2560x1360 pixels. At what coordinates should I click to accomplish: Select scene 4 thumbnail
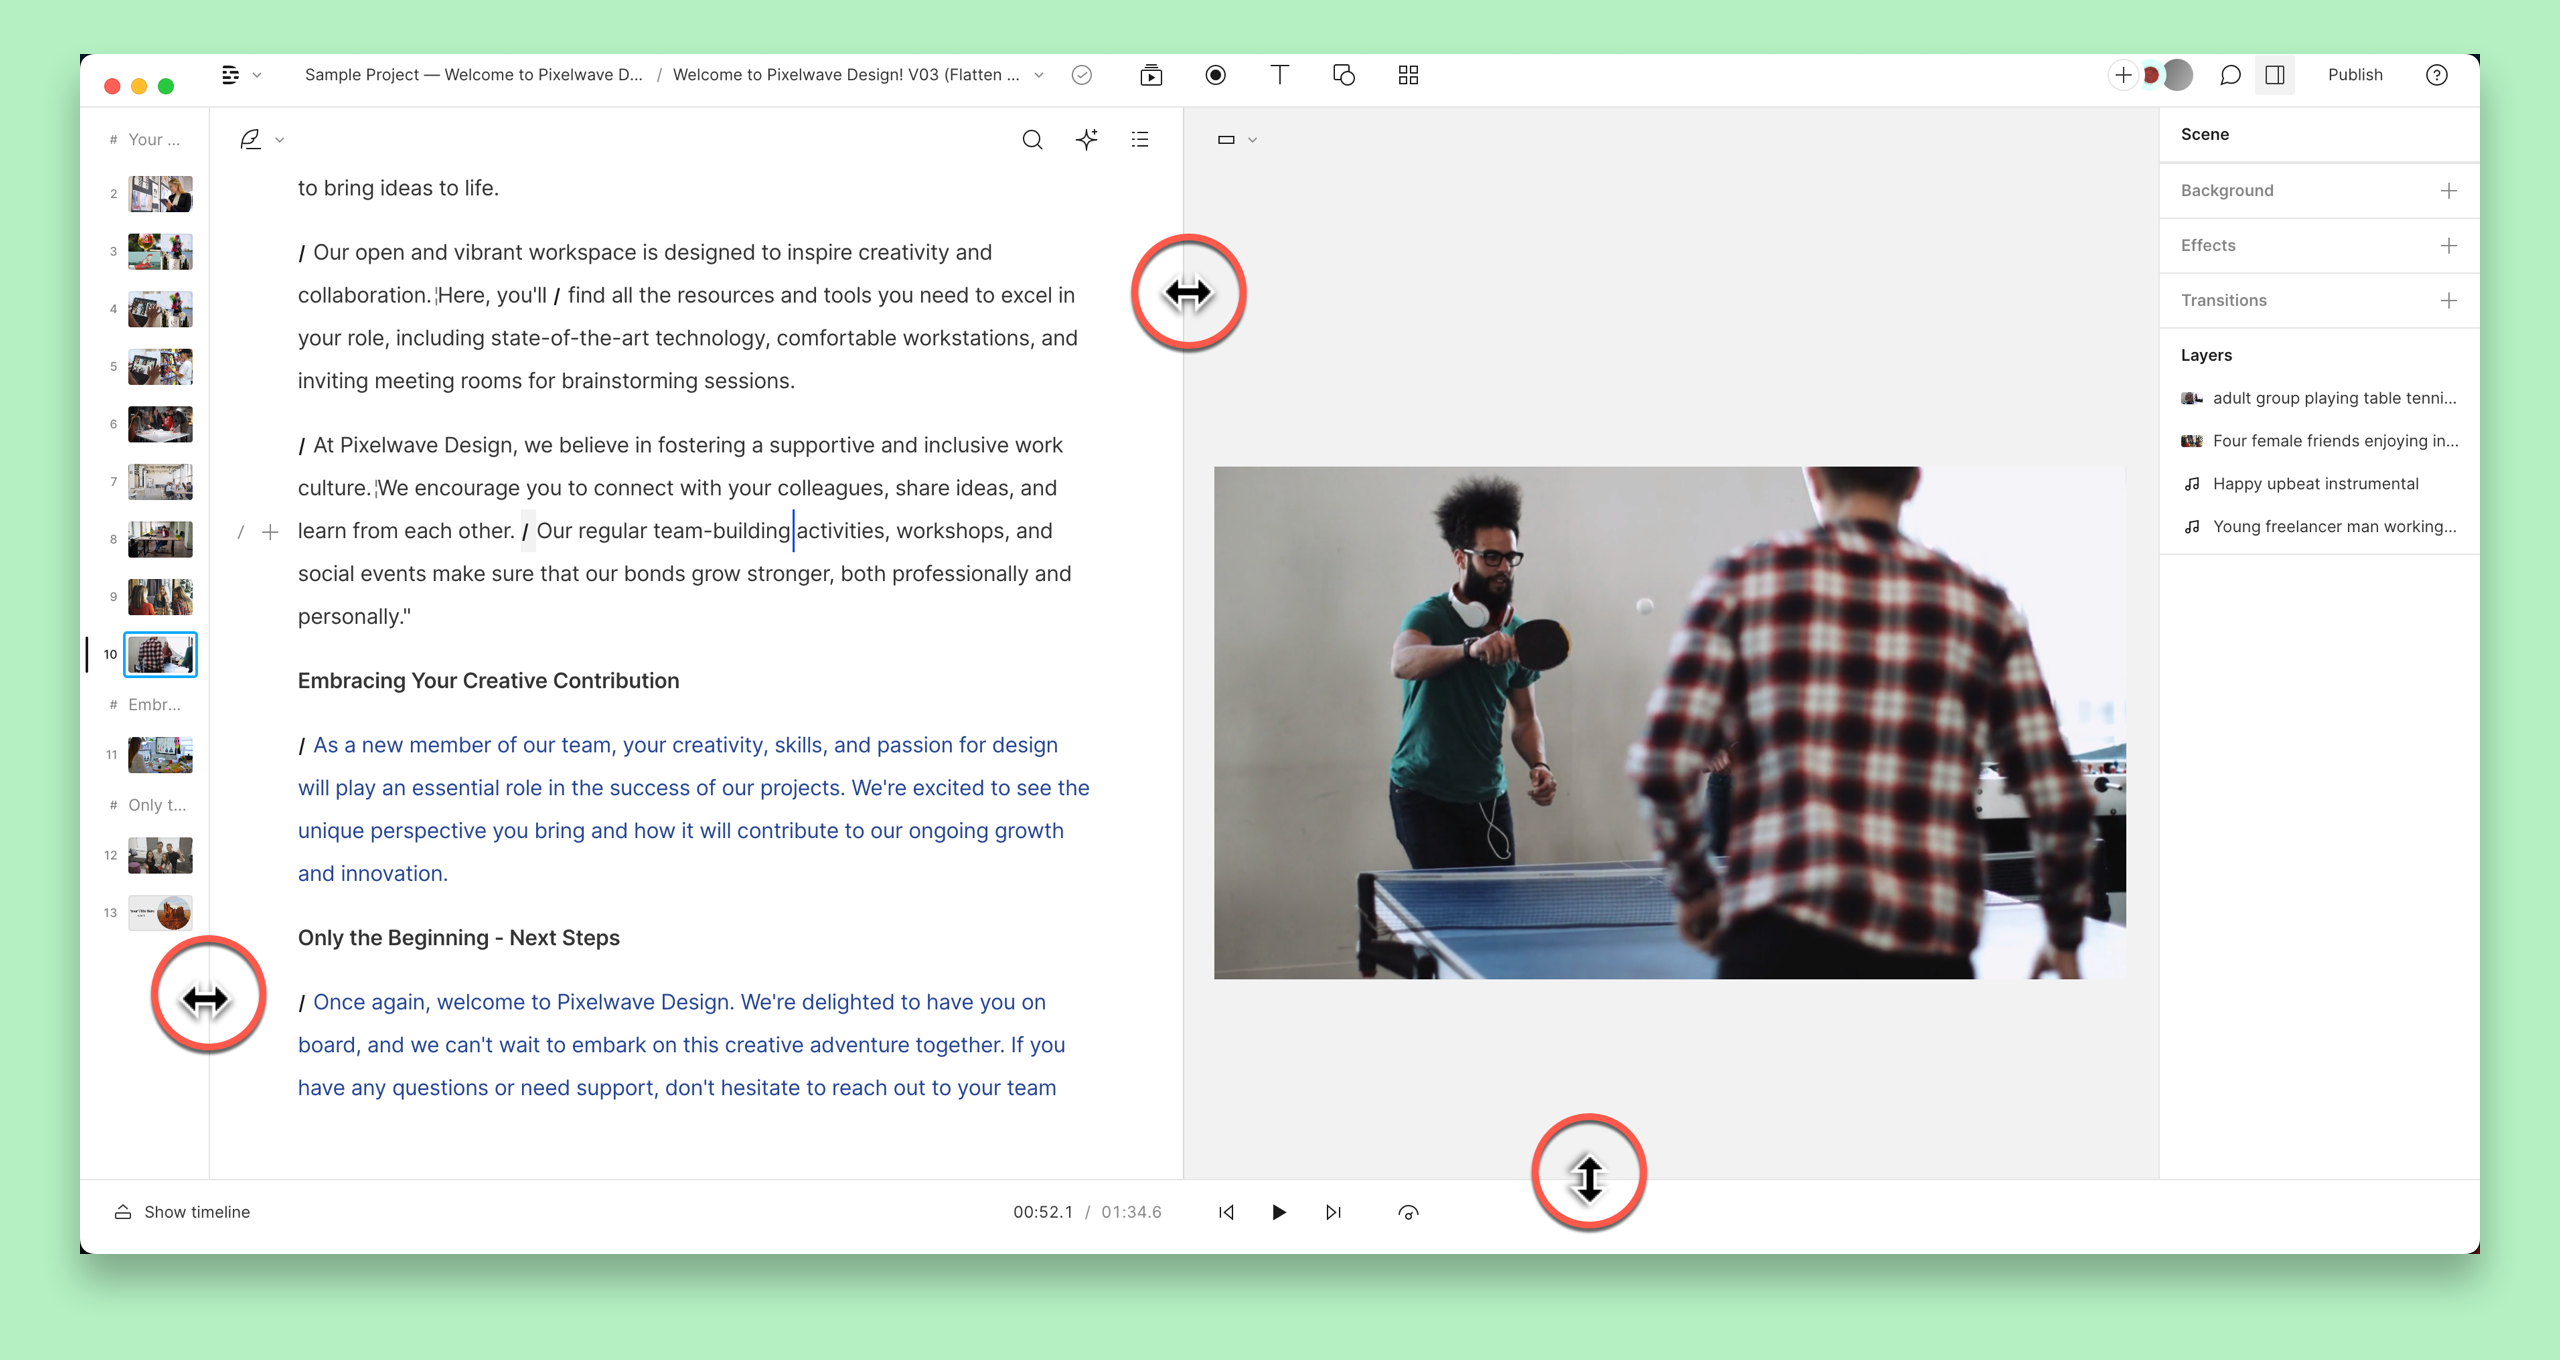click(160, 309)
